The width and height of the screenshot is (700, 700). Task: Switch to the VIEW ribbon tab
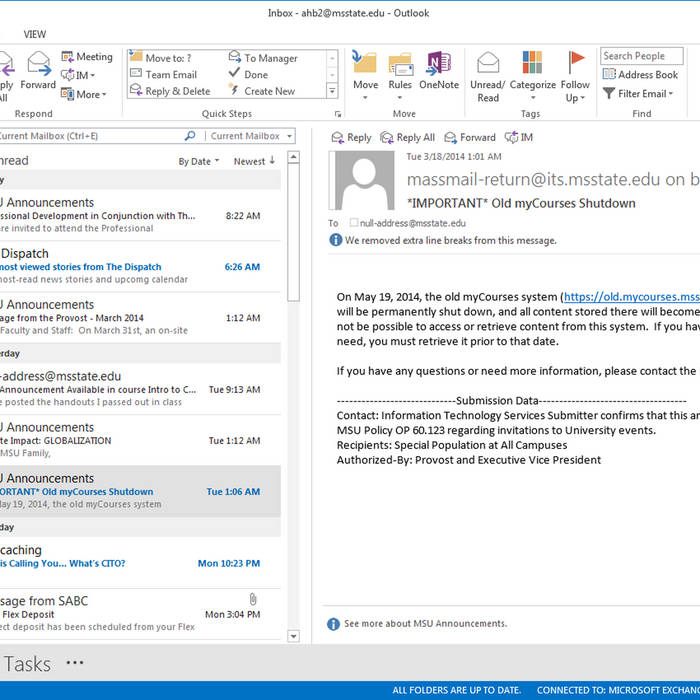(x=35, y=34)
